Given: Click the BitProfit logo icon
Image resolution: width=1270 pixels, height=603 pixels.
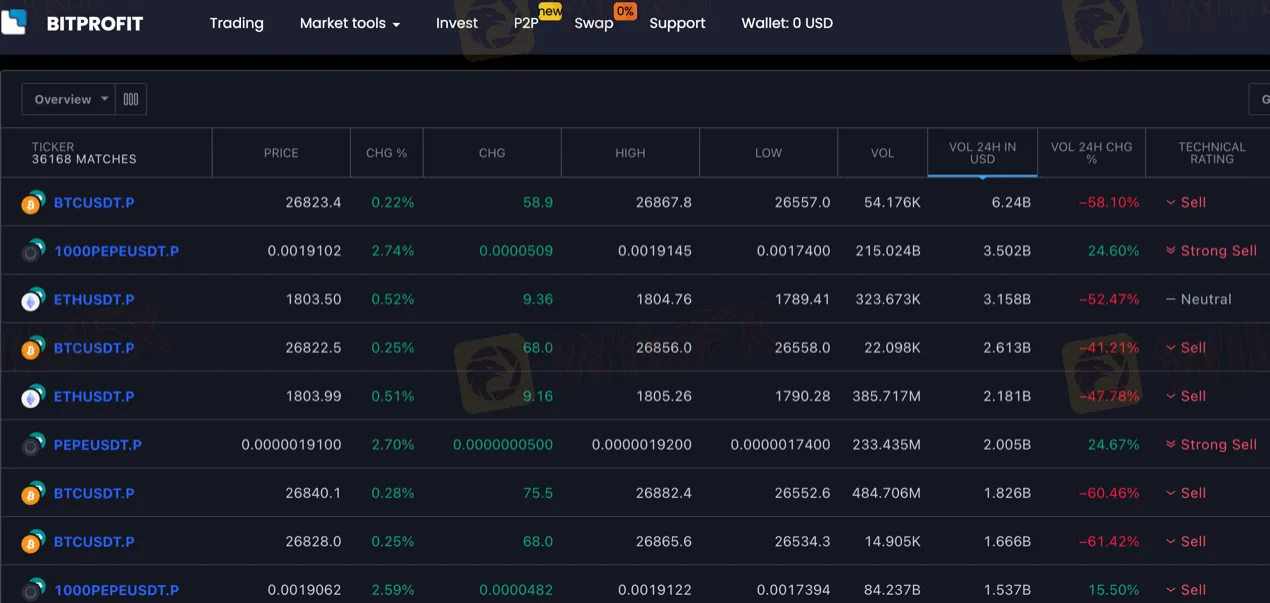Looking at the screenshot, I should pyautogui.click(x=14, y=20).
